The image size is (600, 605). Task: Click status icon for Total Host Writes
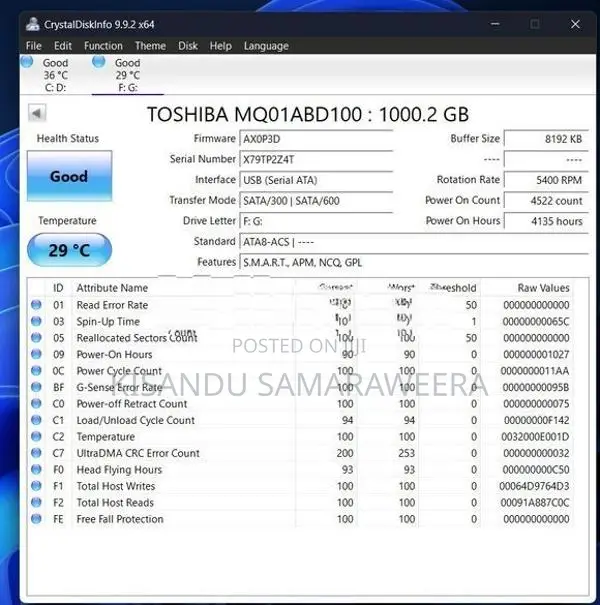tap(36, 486)
